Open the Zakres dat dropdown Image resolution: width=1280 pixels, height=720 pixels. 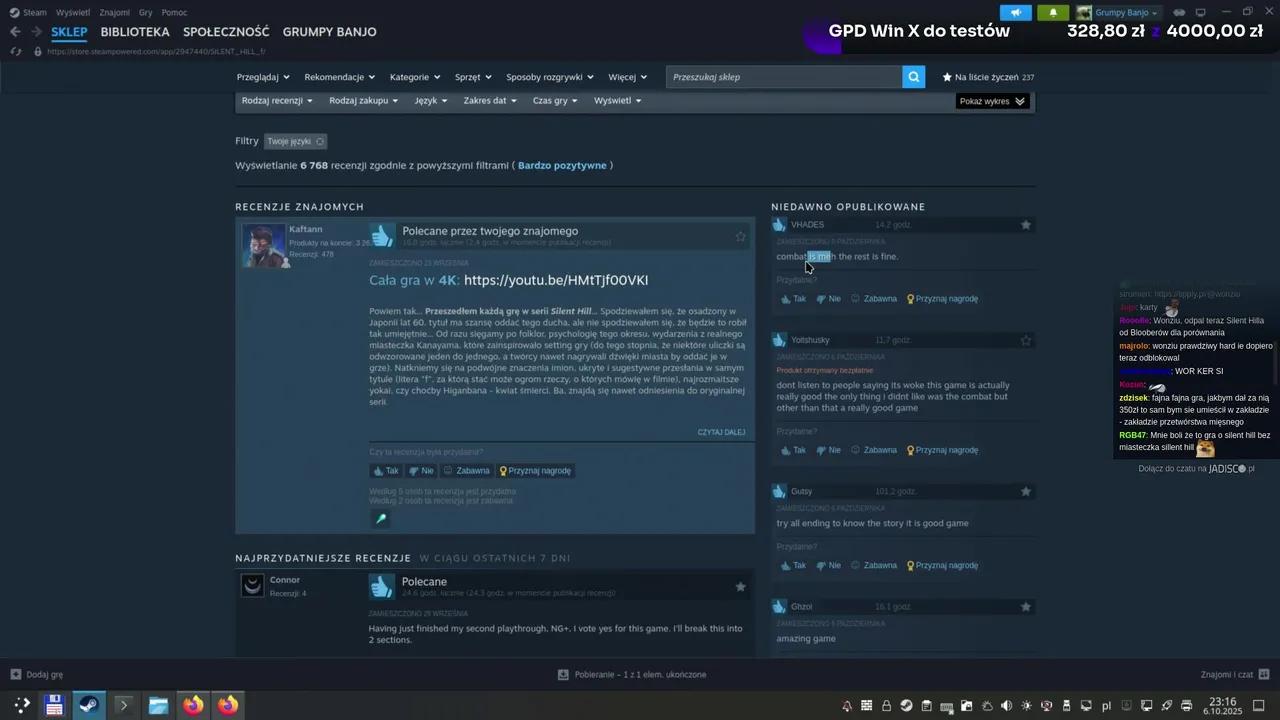click(x=489, y=101)
